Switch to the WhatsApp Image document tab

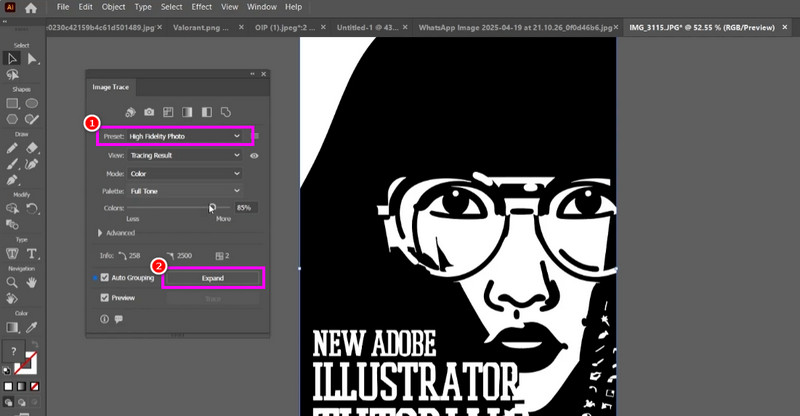(515, 28)
